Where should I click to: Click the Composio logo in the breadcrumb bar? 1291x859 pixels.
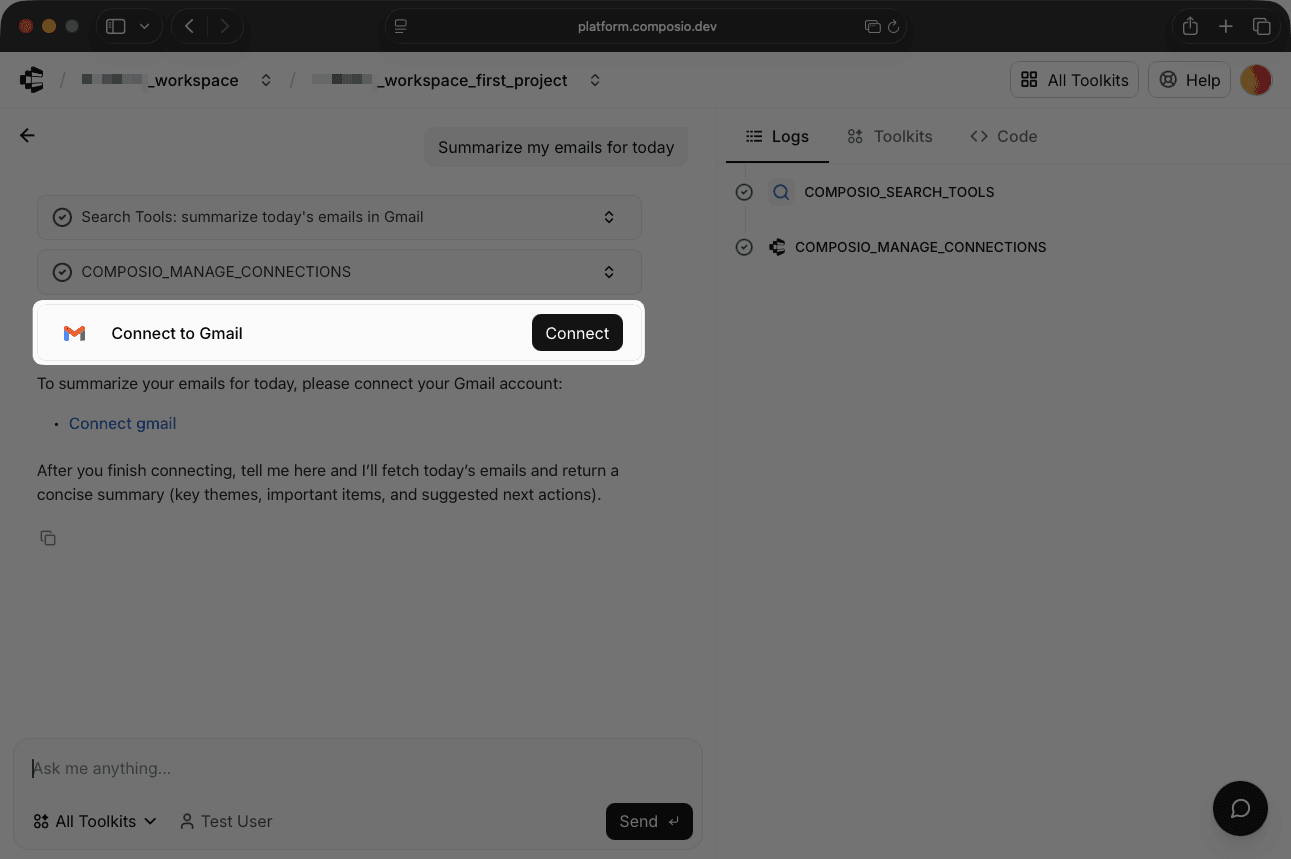click(x=31, y=79)
